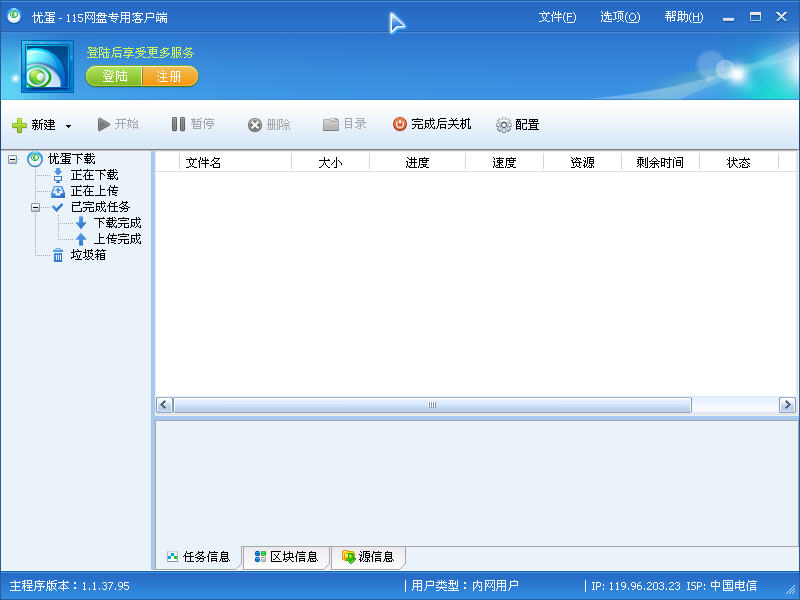Click the 删除 delete icon in toolbar
The height and width of the screenshot is (600, 800).
pyautogui.click(x=255, y=125)
